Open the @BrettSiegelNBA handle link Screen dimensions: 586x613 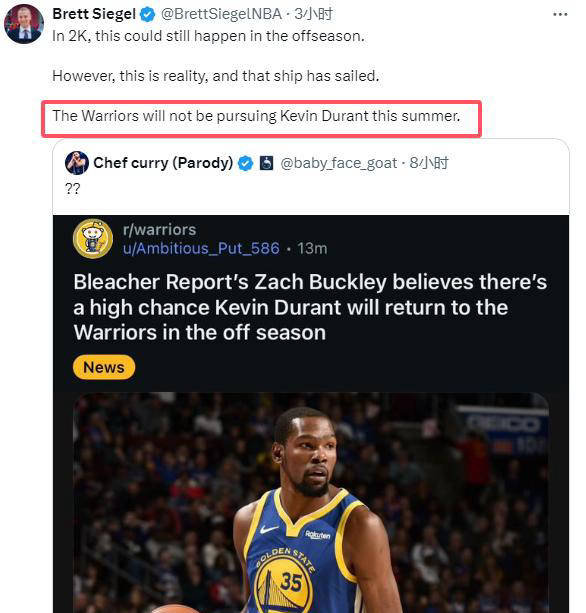tap(221, 14)
